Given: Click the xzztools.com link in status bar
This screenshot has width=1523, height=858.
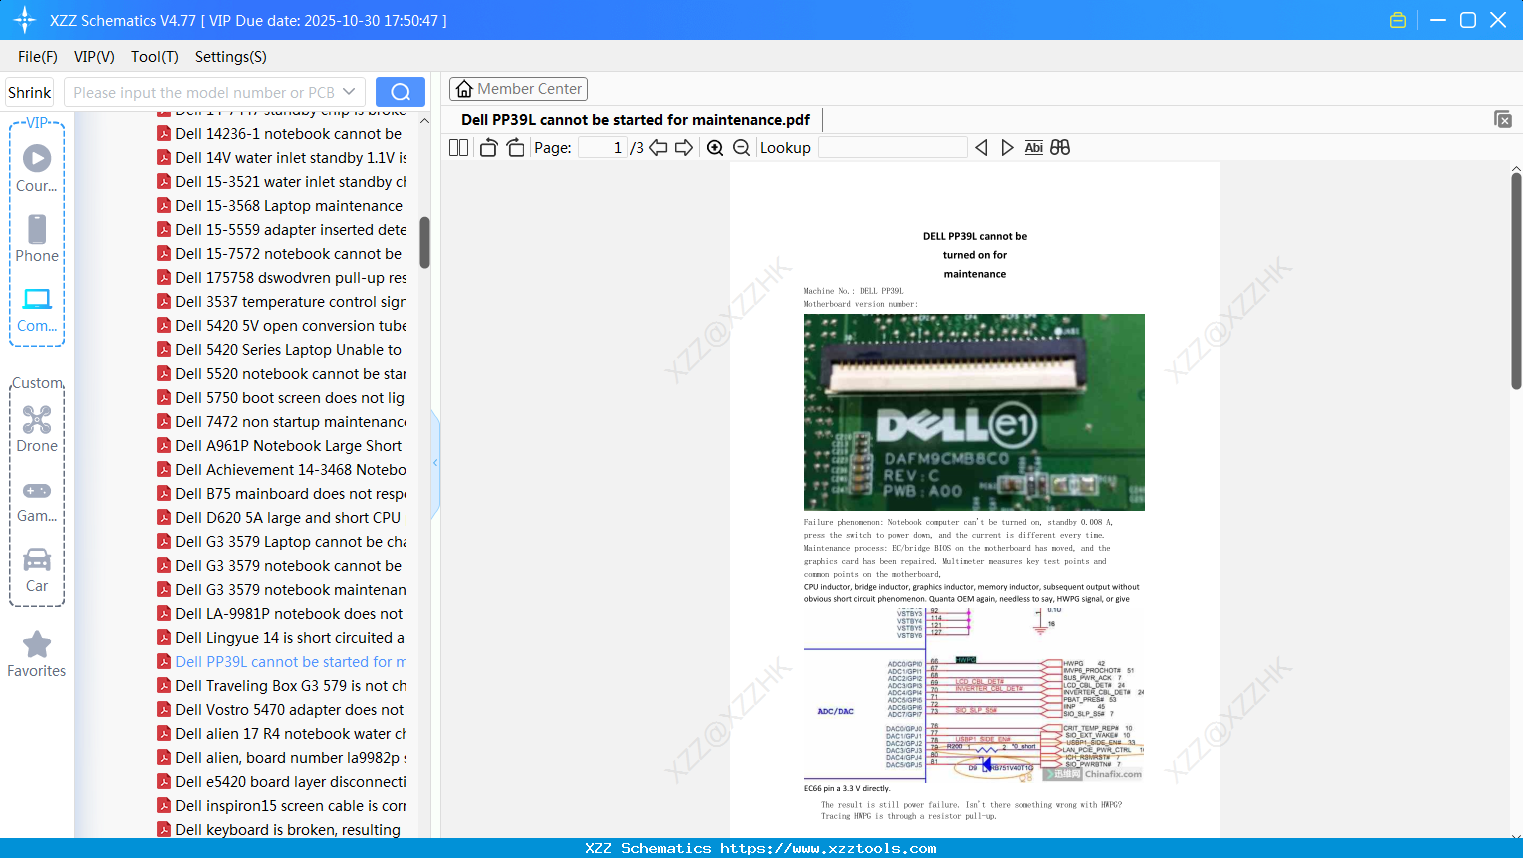Looking at the screenshot, I should (828, 848).
